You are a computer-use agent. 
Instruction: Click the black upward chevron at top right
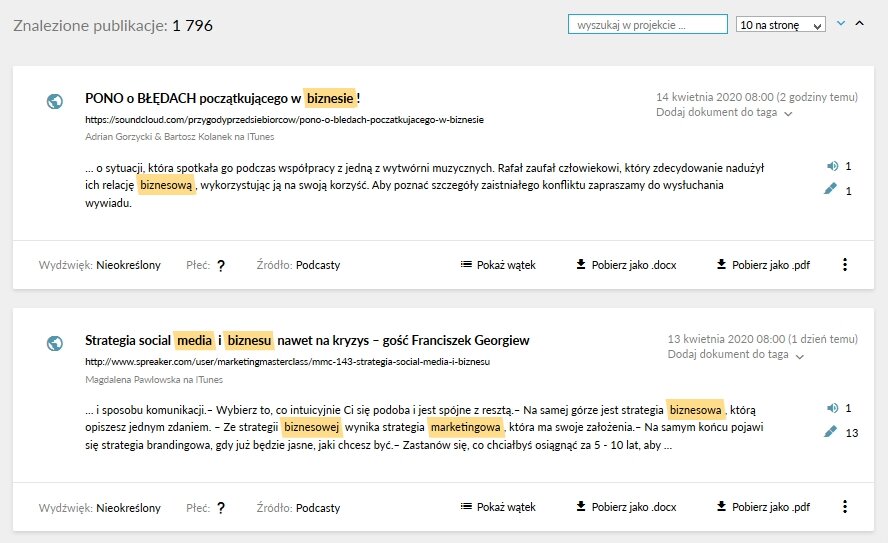pos(860,23)
